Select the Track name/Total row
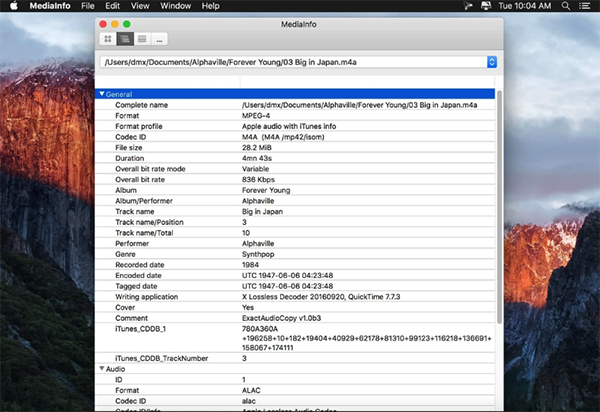 (295, 233)
